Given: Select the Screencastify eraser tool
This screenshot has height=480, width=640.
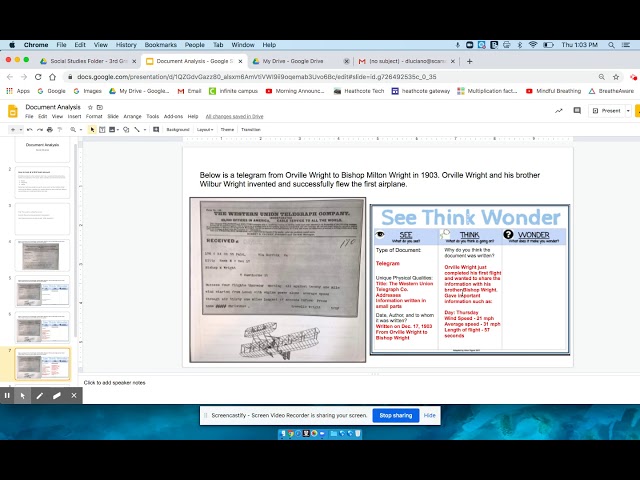Looking at the screenshot, I should tap(57, 395).
